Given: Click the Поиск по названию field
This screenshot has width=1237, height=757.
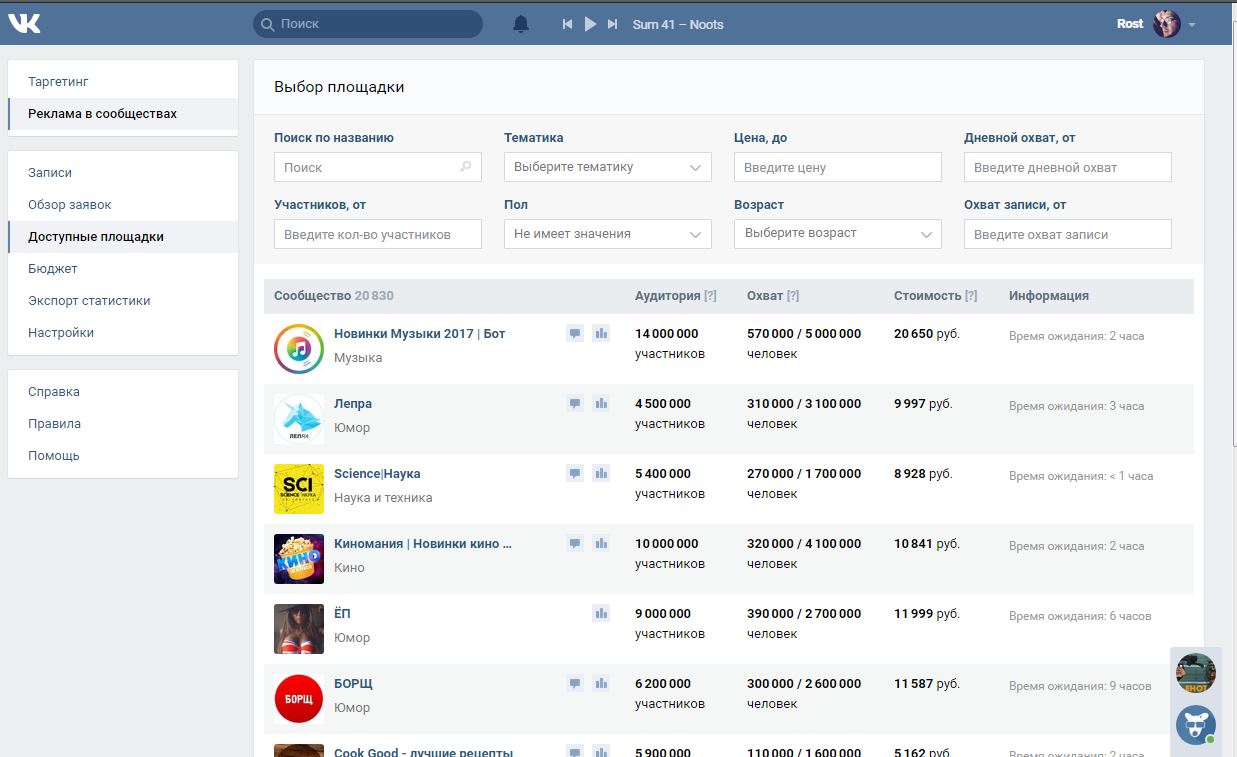Looking at the screenshot, I should 378,167.
